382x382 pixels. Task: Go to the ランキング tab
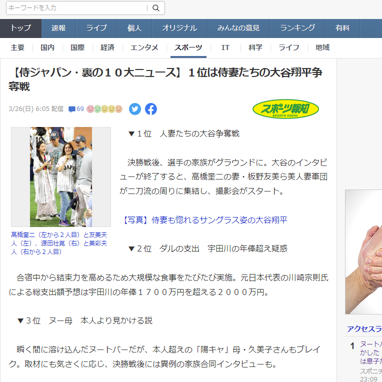[298, 28]
